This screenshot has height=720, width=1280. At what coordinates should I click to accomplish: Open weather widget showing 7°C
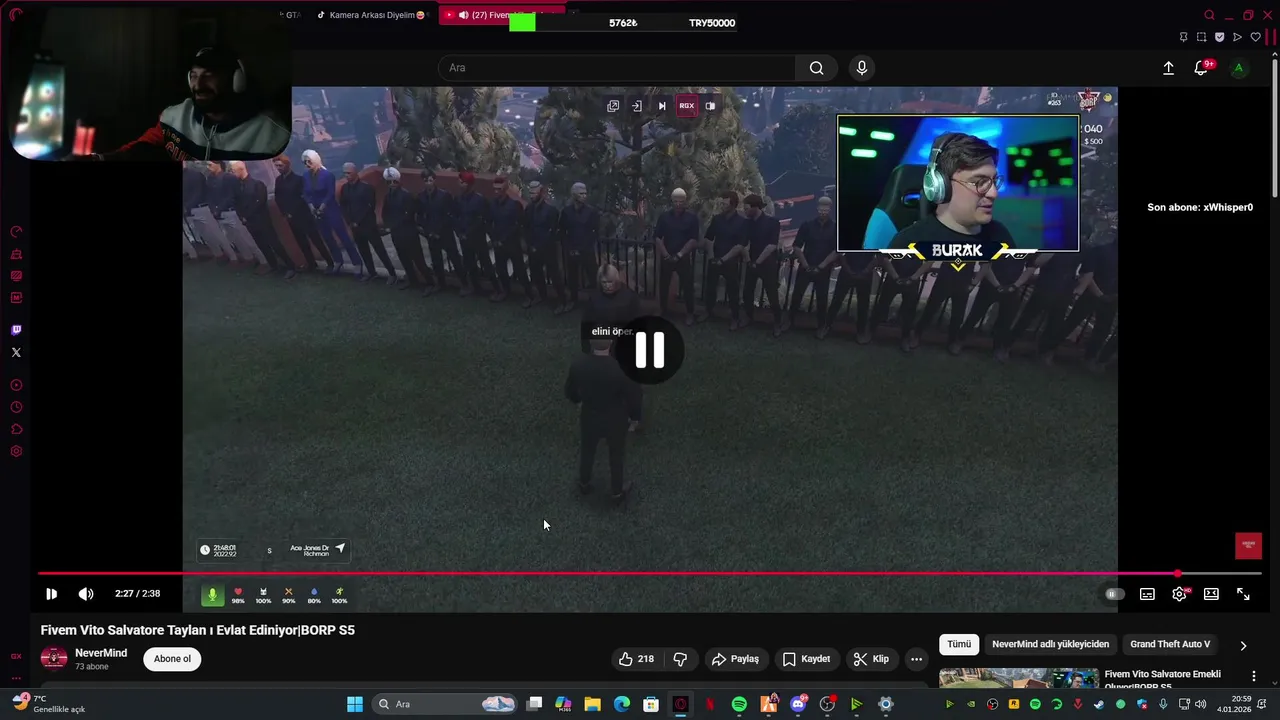click(50, 704)
